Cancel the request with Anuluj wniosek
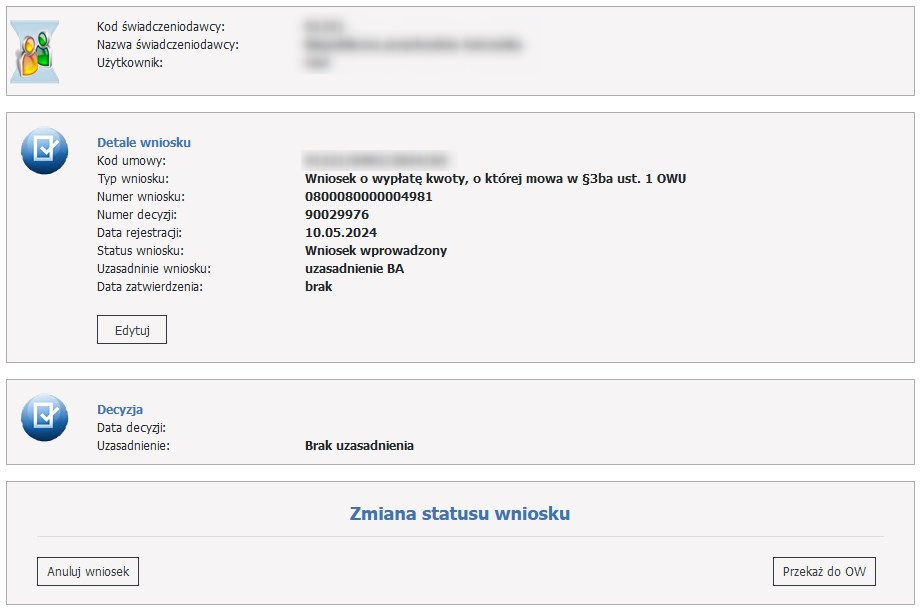 88,571
